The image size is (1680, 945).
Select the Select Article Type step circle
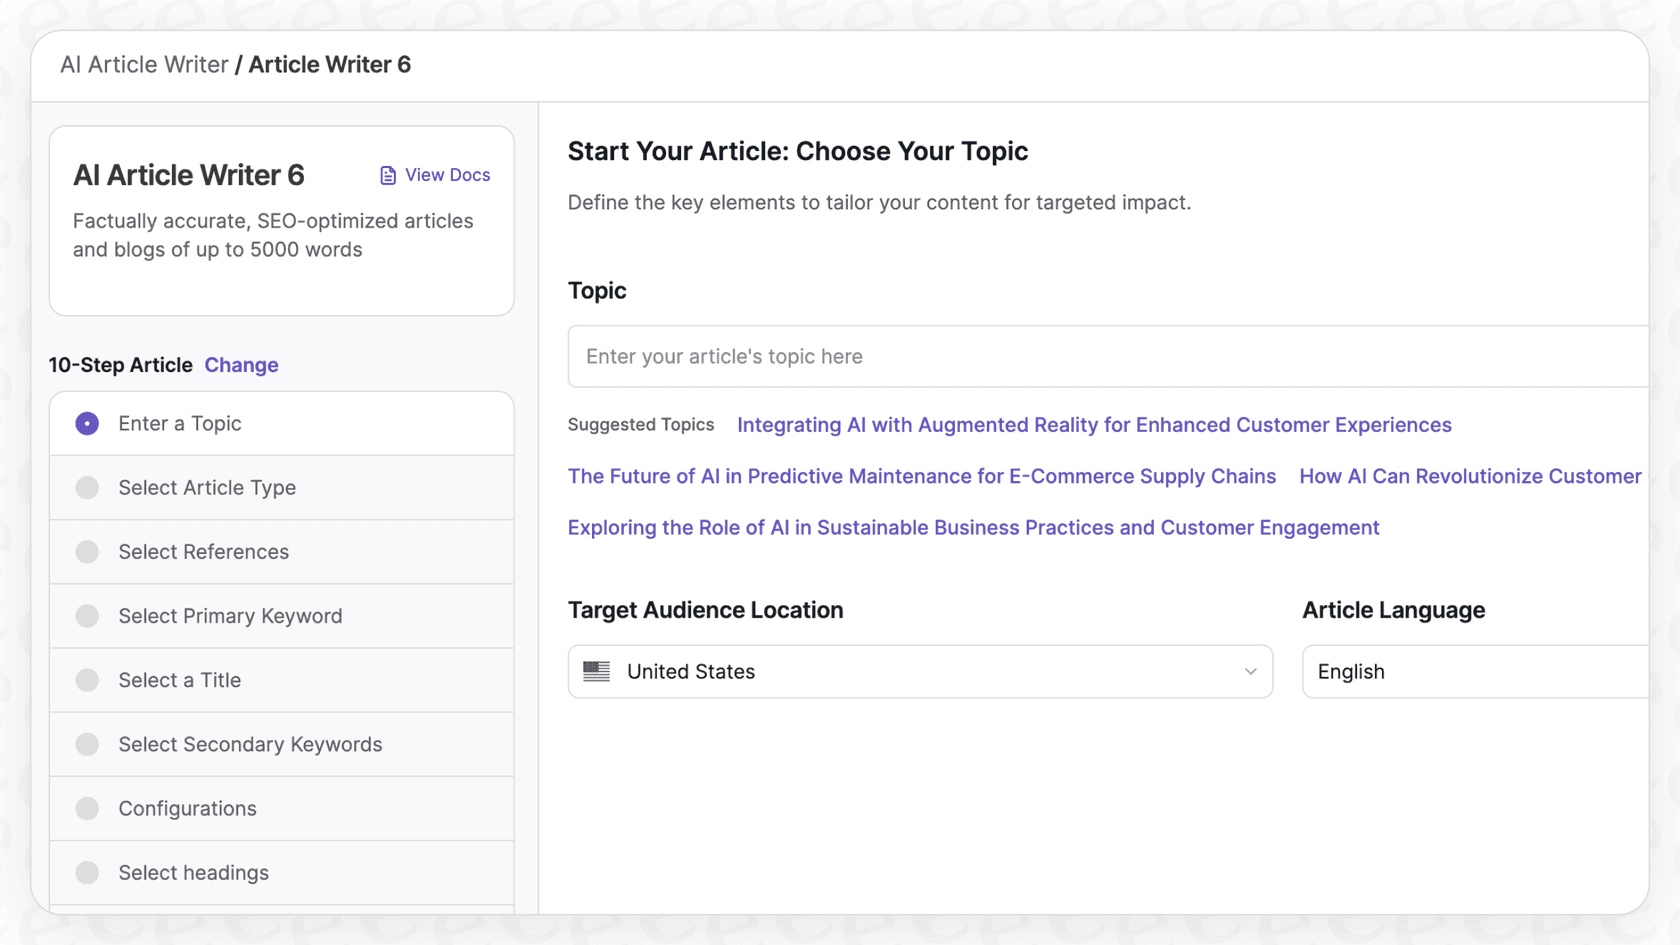coord(87,487)
